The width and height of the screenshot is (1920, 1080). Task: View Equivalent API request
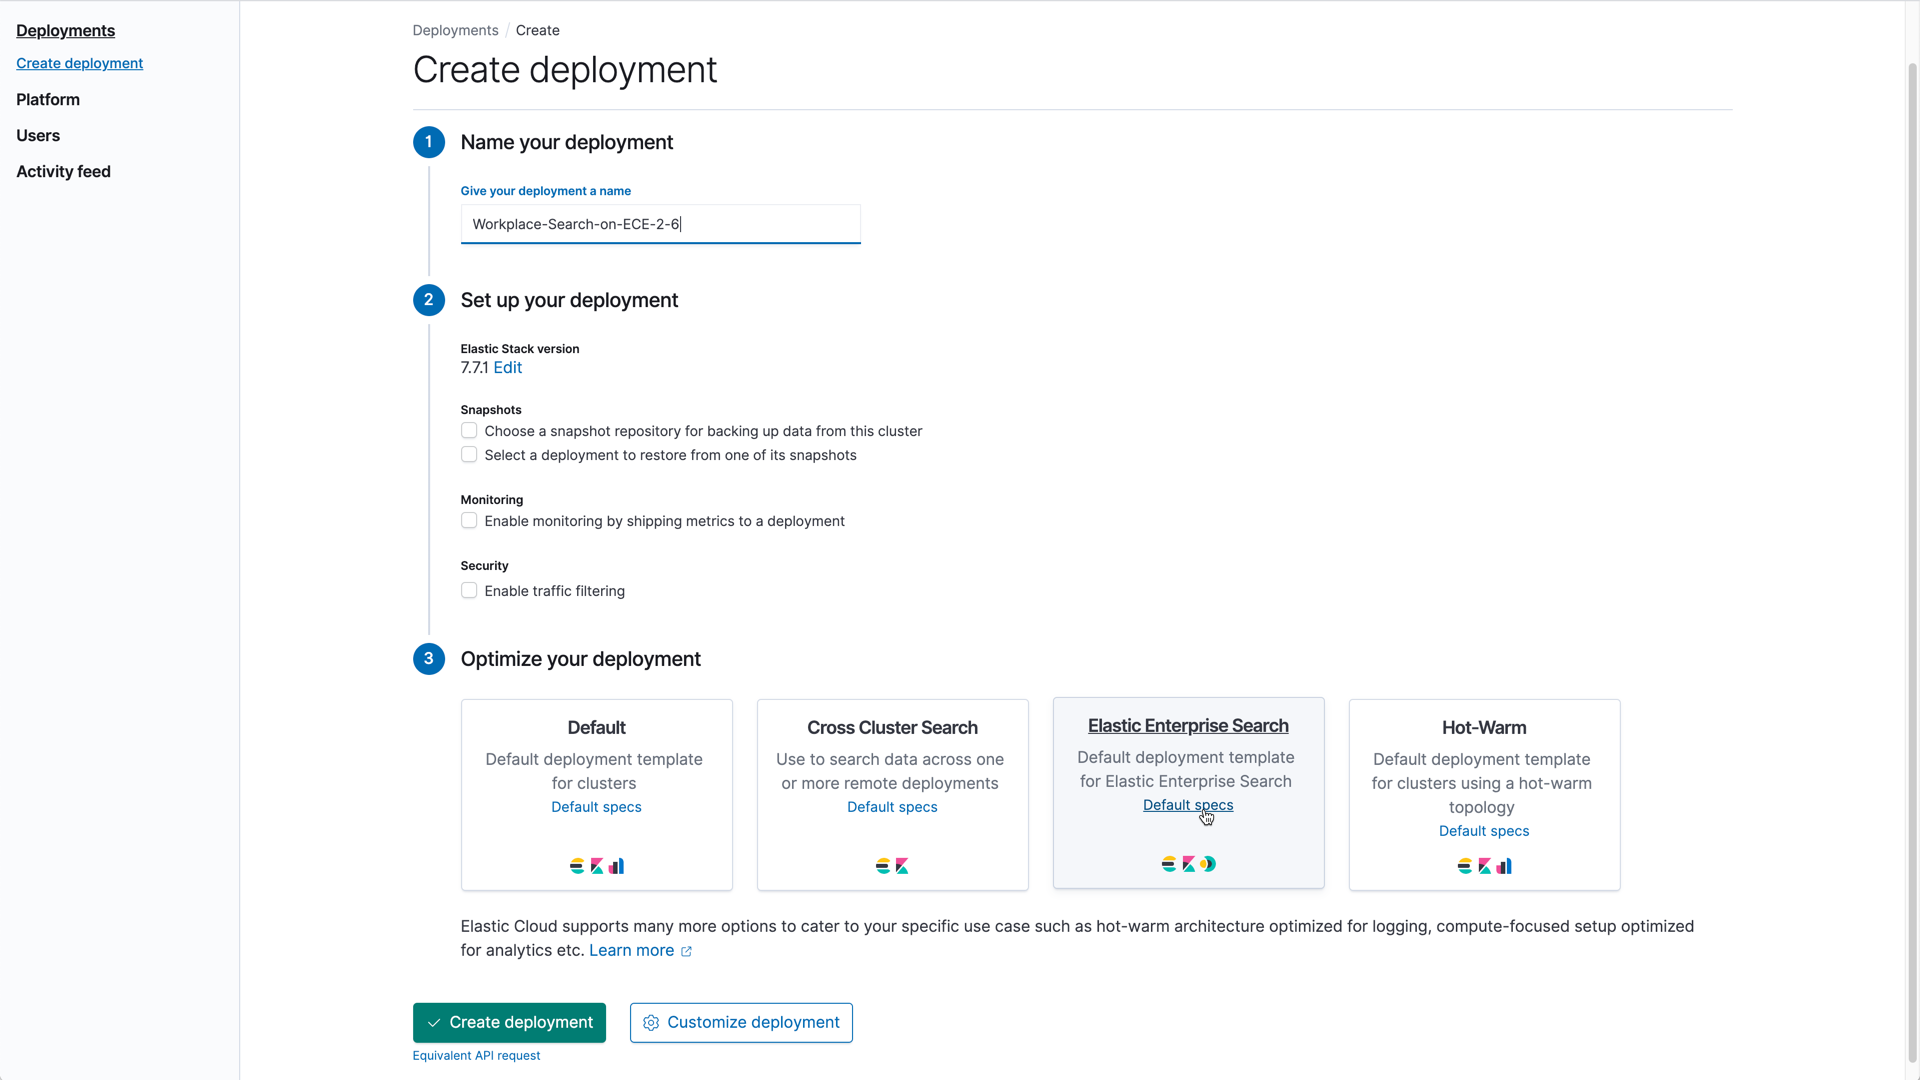(x=476, y=1056)
